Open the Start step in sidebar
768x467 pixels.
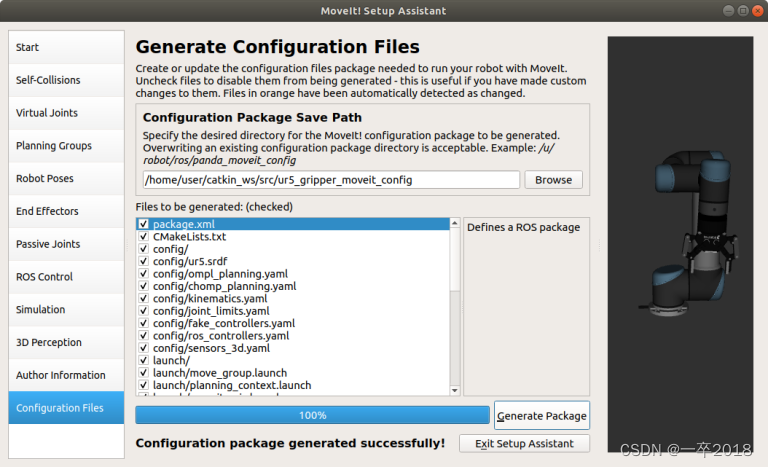(x=66, y=47)
